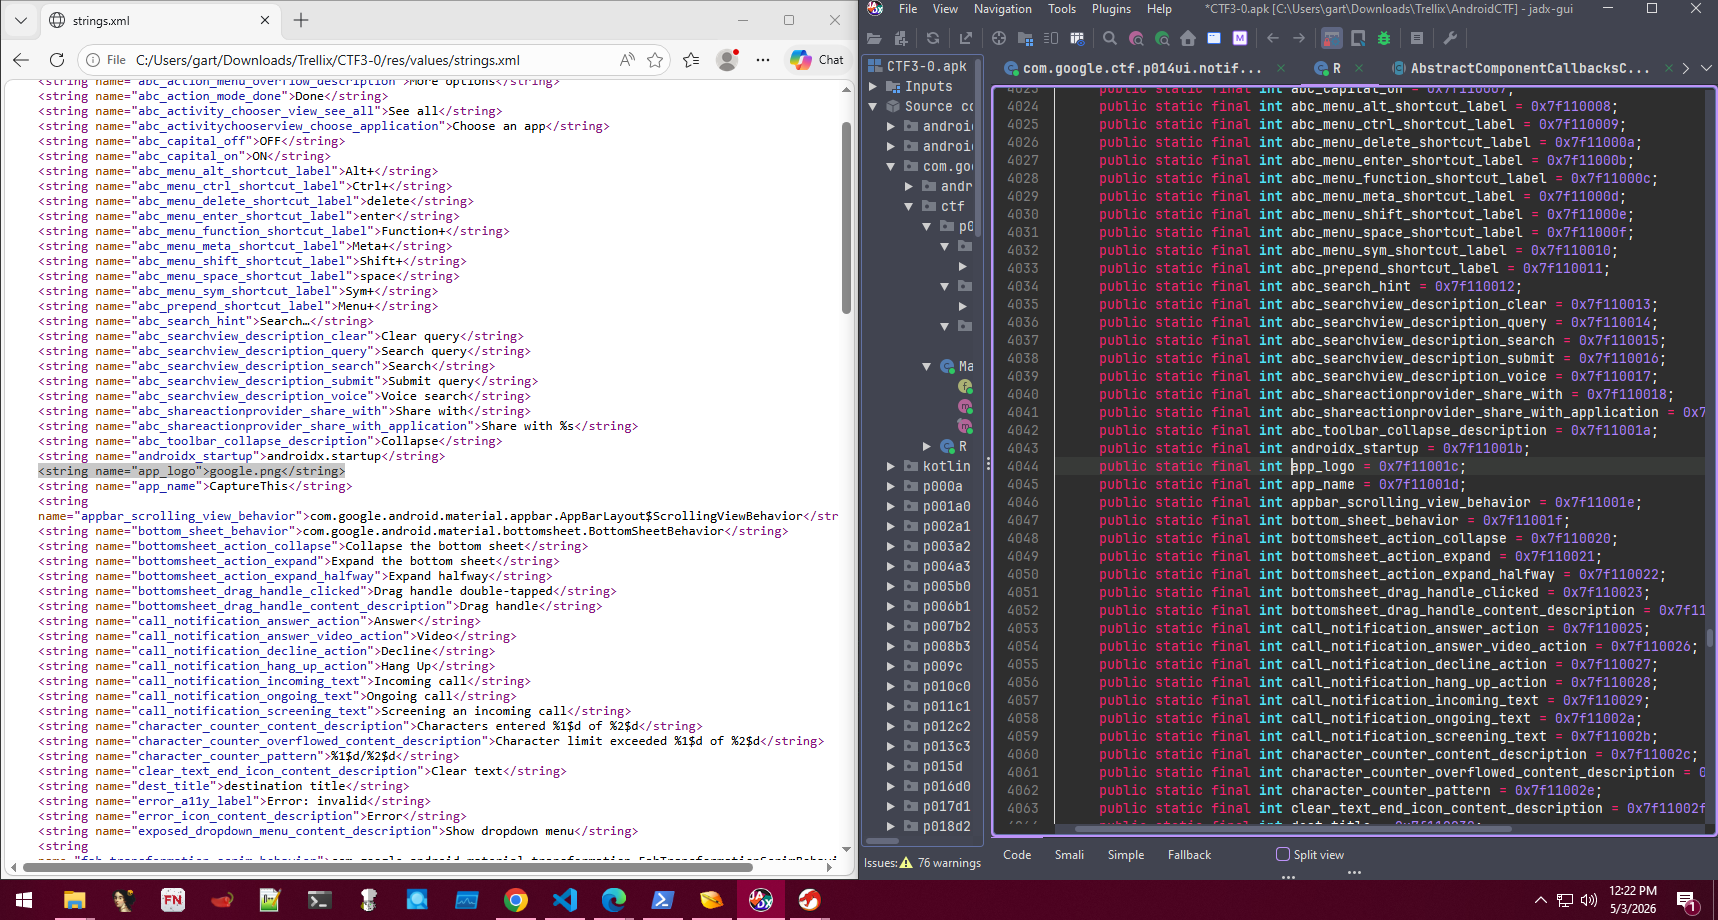The image size is (1718, 920).
Task: Collapse the Source code tree node
Action: coord(873,106)
